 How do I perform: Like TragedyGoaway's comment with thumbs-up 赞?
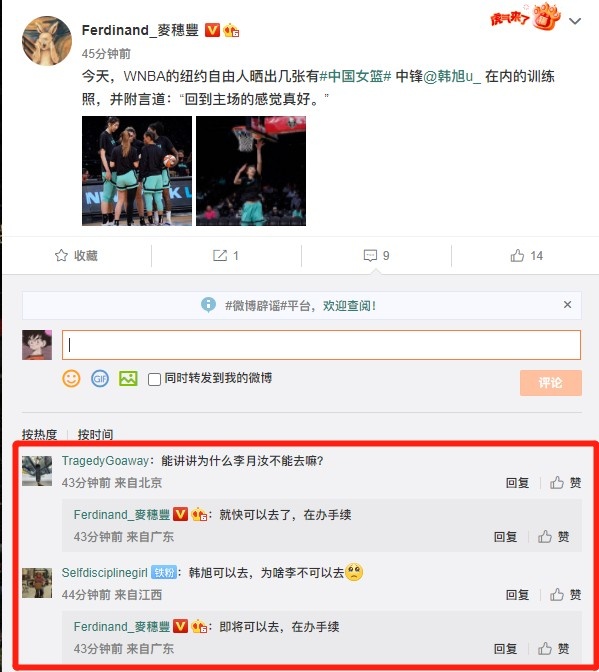pyautogui.click(x=557, y=483)
